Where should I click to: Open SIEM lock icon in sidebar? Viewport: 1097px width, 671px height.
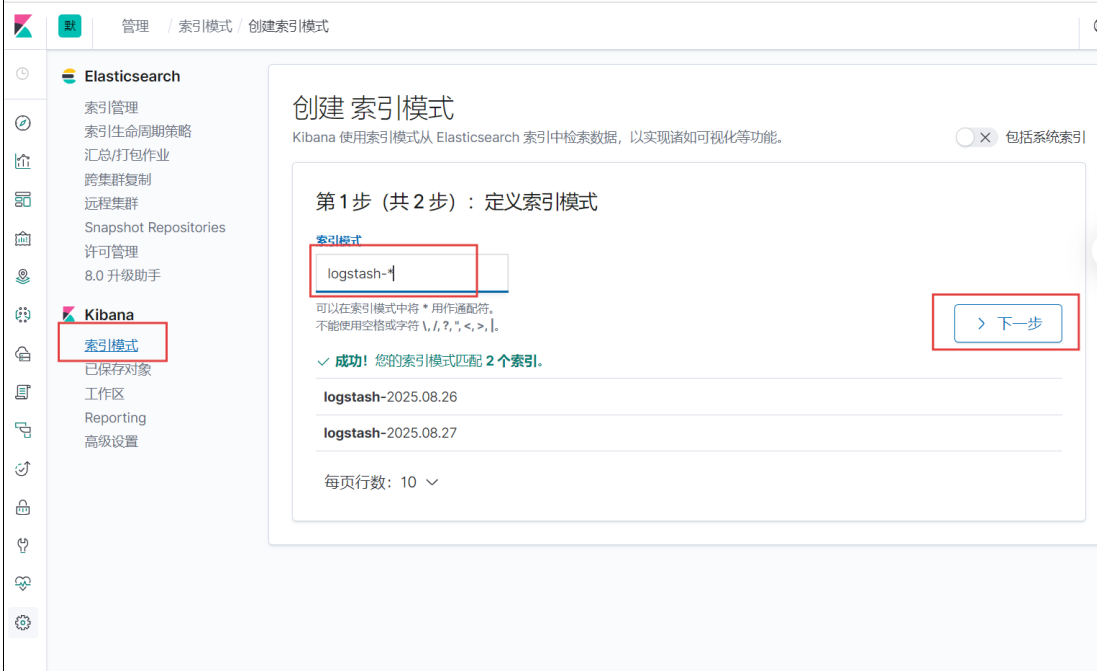pos(22,507)
